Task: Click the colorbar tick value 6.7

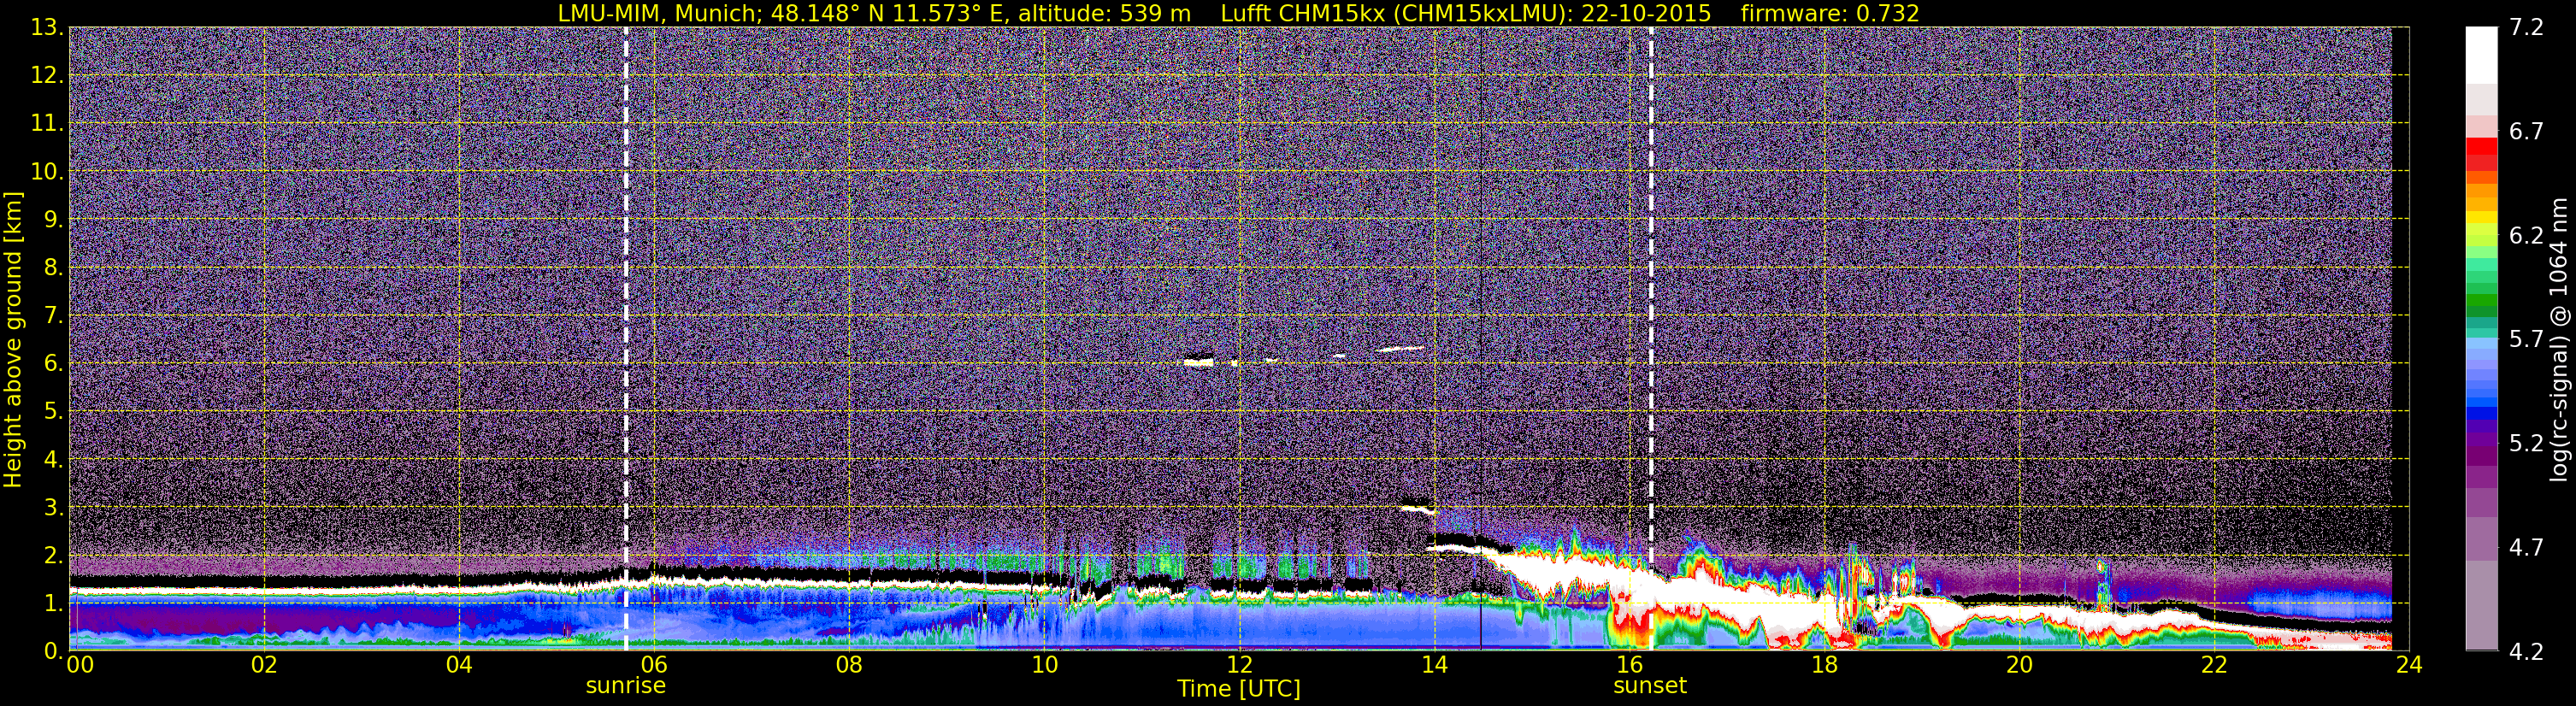Action: coord(2526,132)
